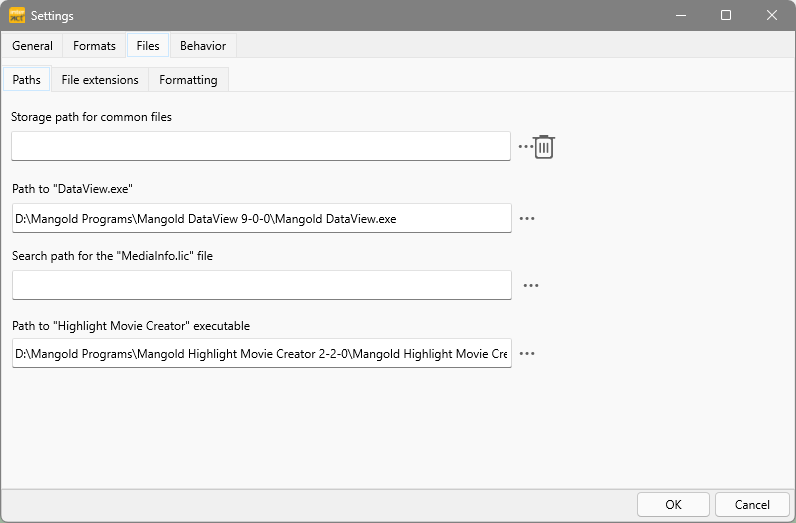Focus the MediaInfo.lic search path field
Image resolution: width=796 pixels, height=523 pixels.
261,285
